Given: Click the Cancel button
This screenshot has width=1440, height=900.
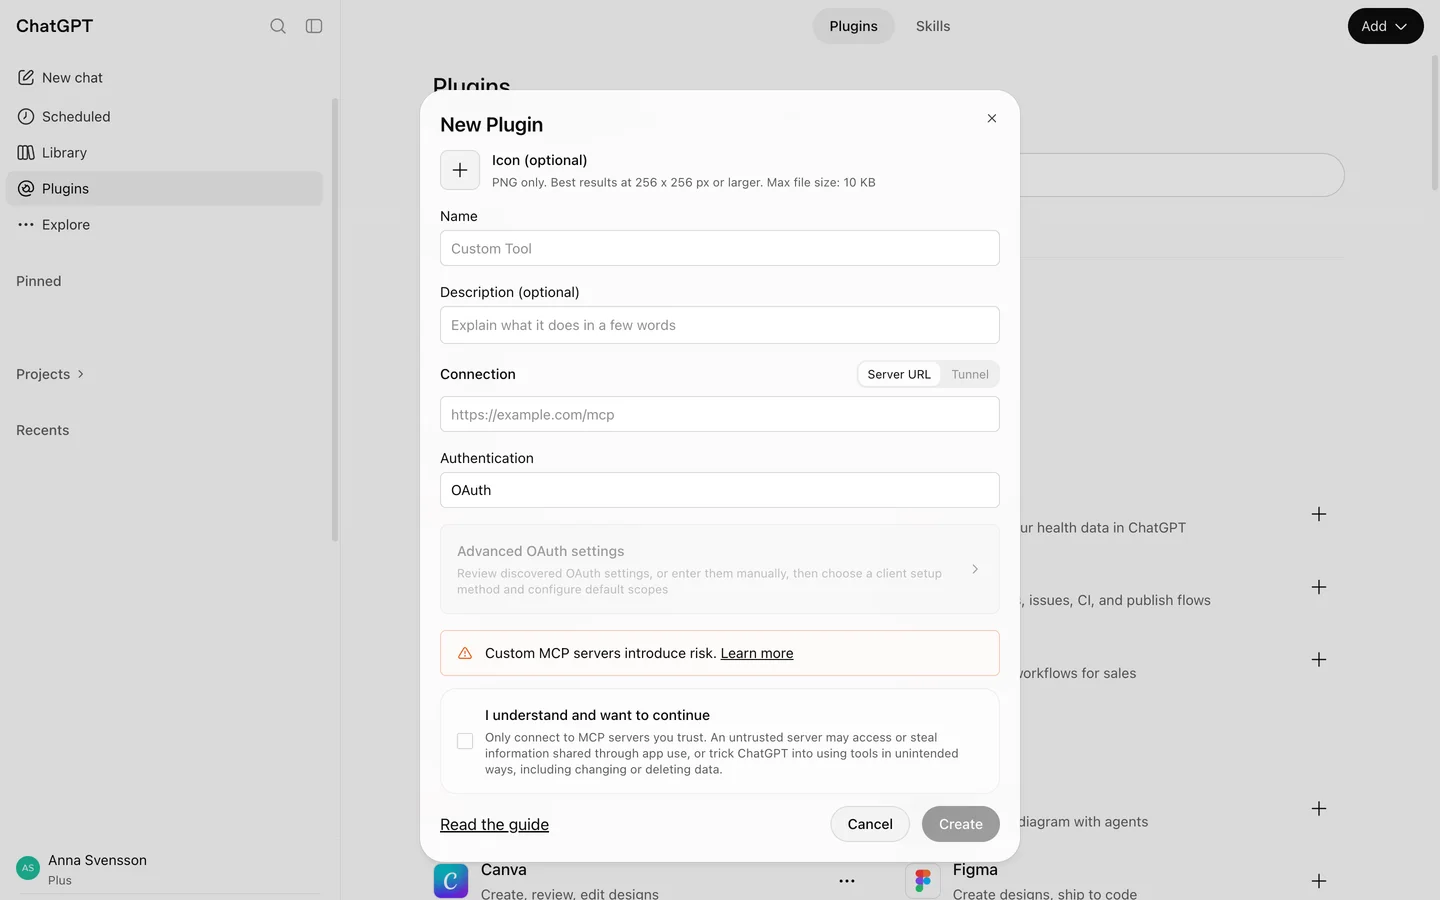Looking at the screenshot, I should pos(870,824).
